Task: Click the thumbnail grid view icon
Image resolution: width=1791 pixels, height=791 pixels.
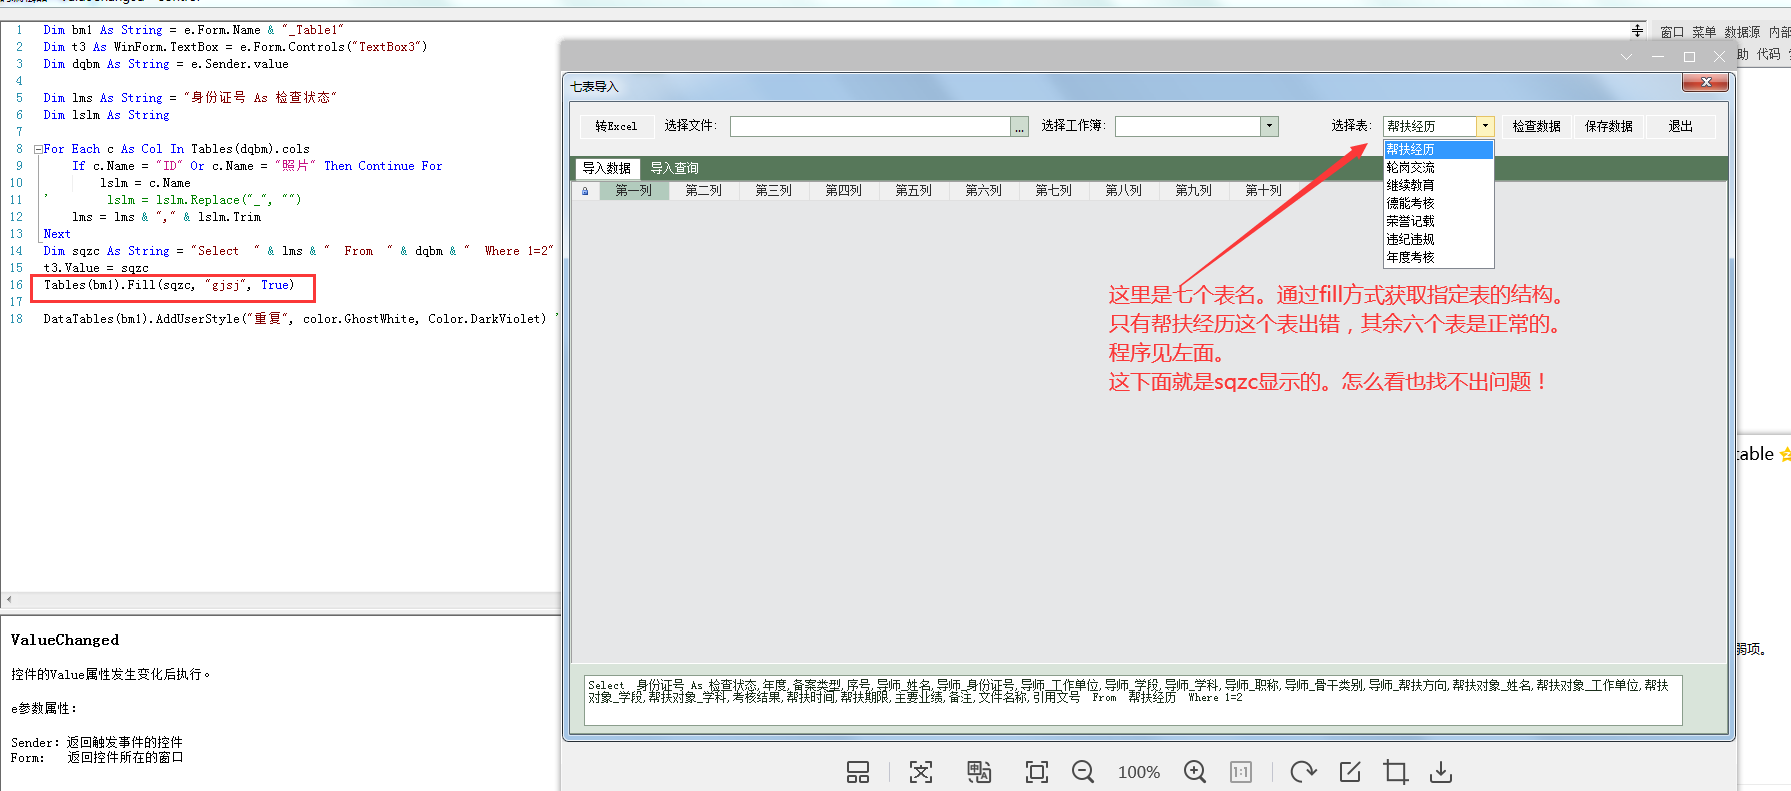Action: click(x=858, y=772)
